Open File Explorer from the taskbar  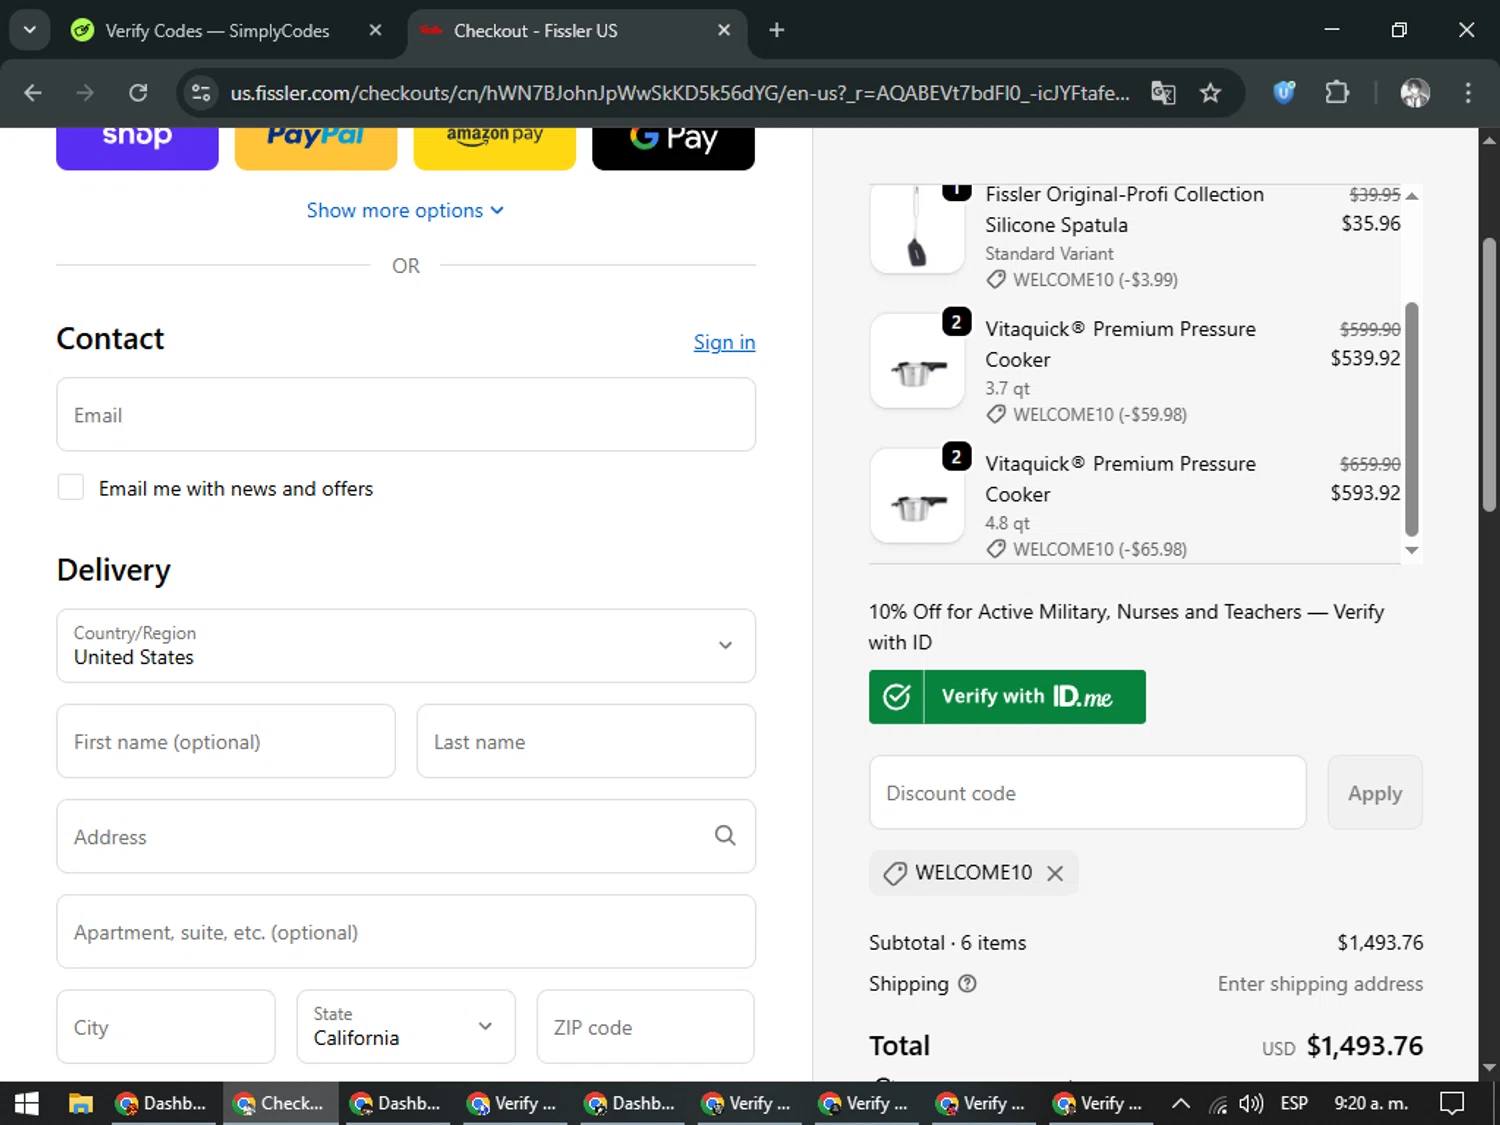pos(80,1103)
